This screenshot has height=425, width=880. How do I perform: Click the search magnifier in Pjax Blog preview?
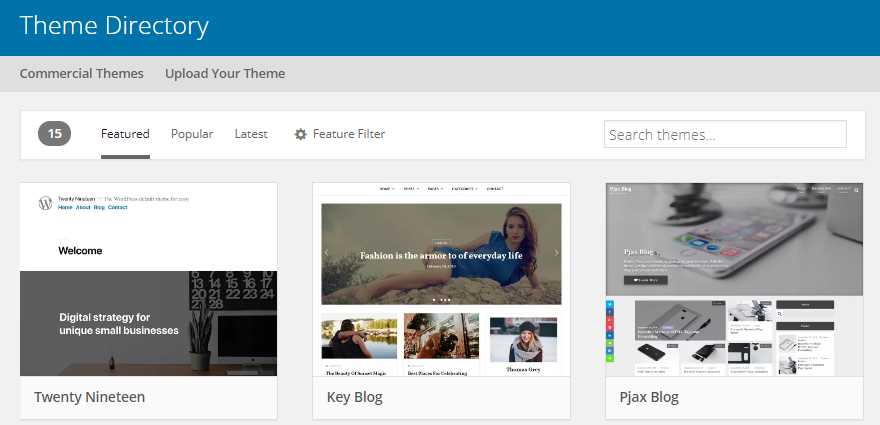(856, 190)
